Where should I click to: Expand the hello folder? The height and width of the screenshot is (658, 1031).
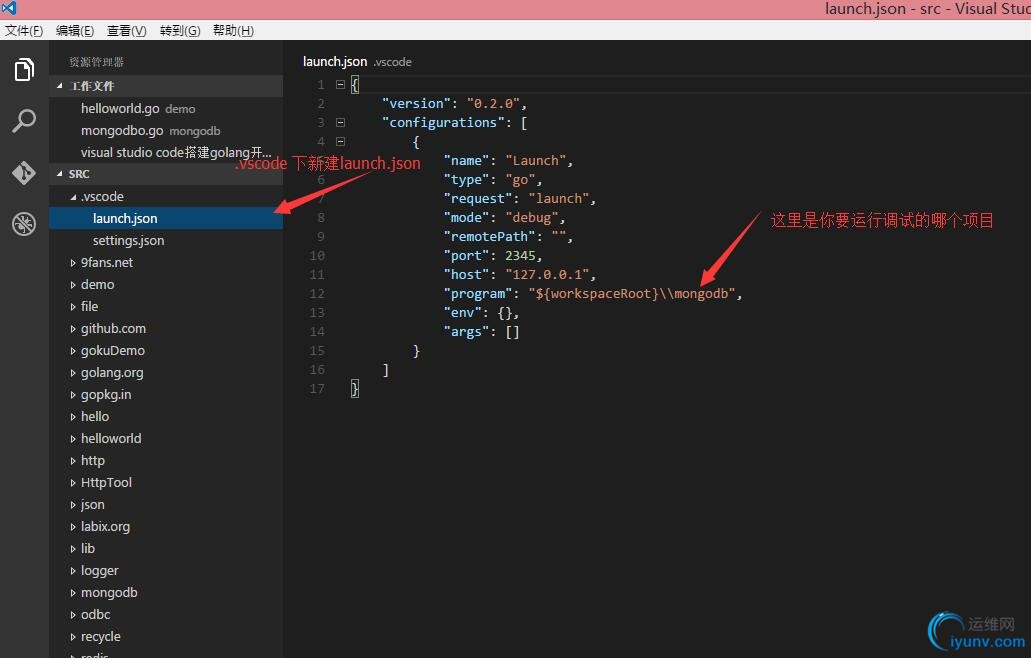[73, 417]
